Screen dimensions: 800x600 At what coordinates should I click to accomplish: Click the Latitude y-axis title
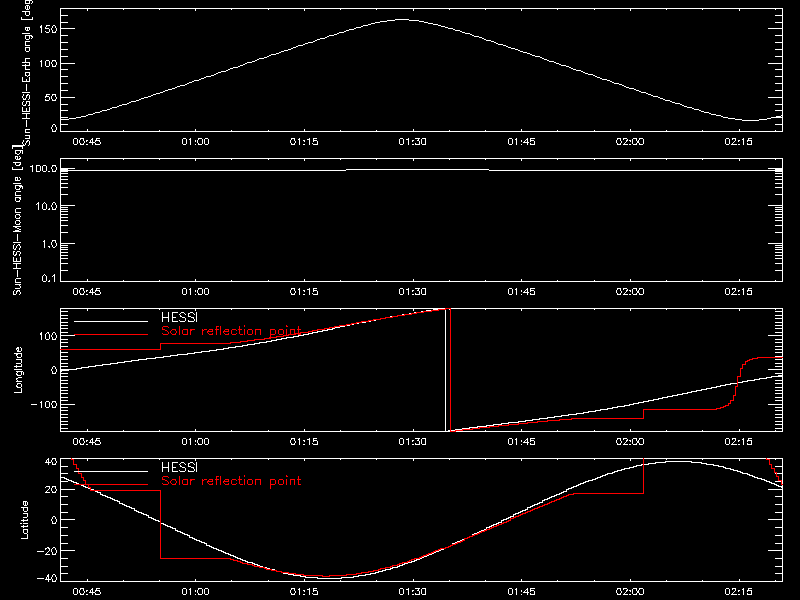tap(24, 520)
